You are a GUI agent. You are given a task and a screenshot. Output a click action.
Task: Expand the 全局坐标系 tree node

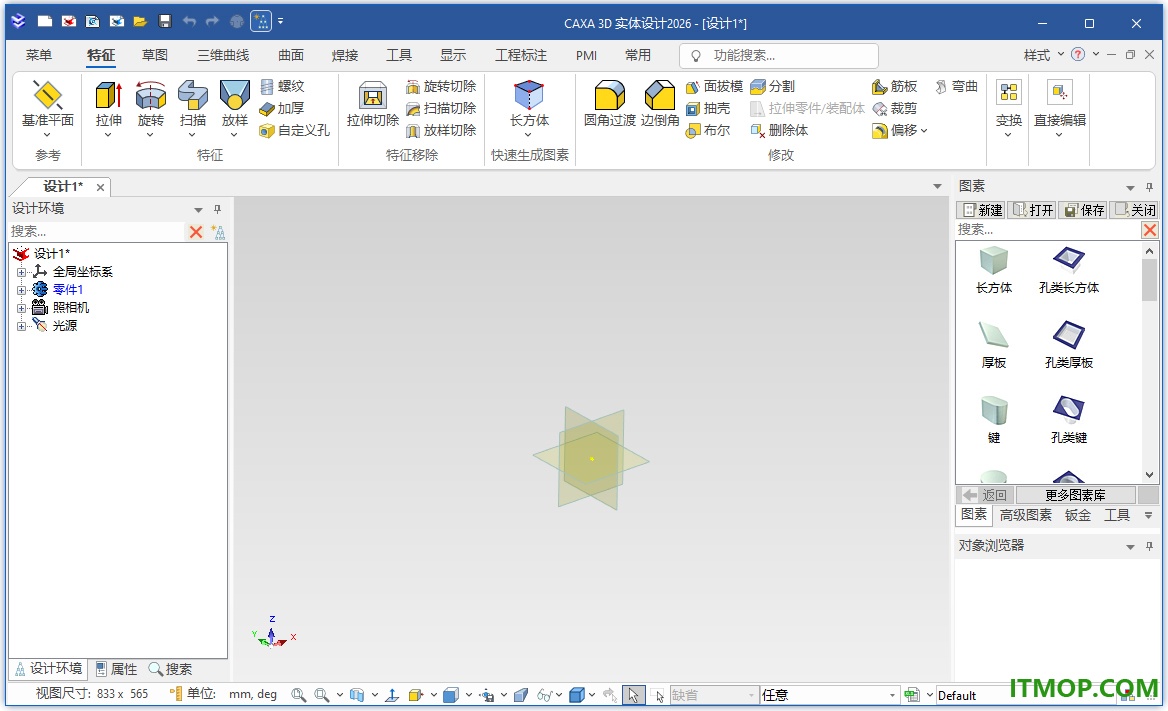pyautogui.click(x=21, y=272)
